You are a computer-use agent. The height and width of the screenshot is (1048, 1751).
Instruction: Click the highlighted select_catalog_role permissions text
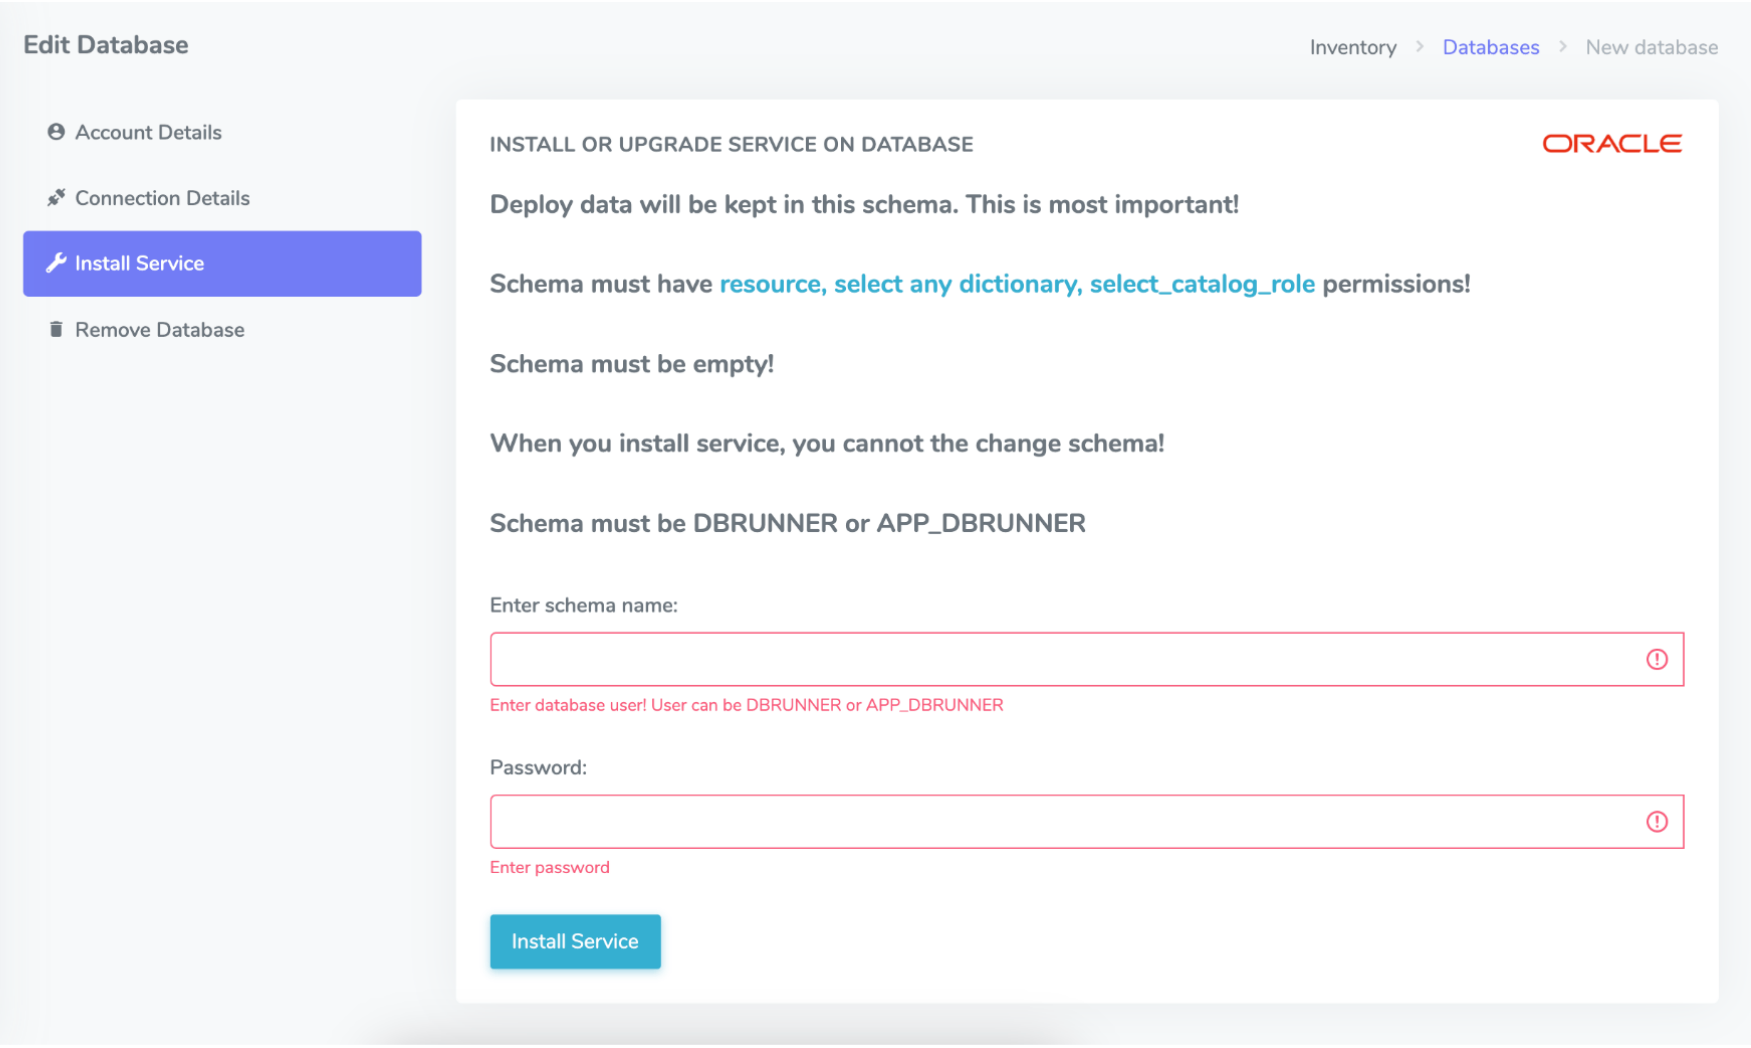1201,284
